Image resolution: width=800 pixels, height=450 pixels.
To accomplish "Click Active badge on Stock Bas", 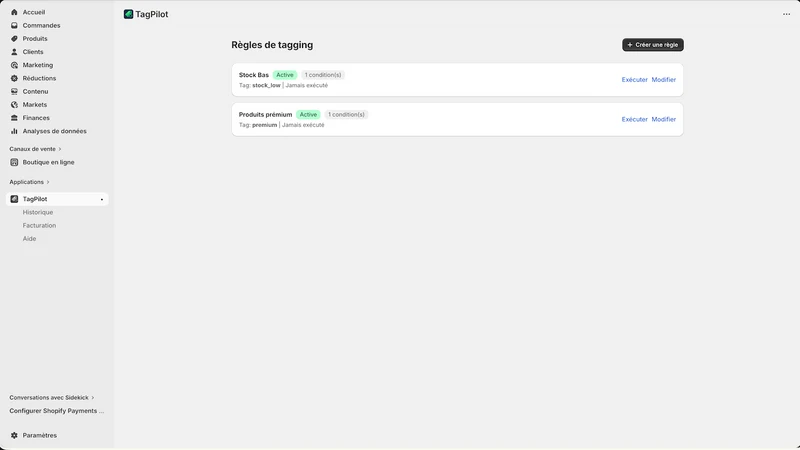I will [285, 75].
